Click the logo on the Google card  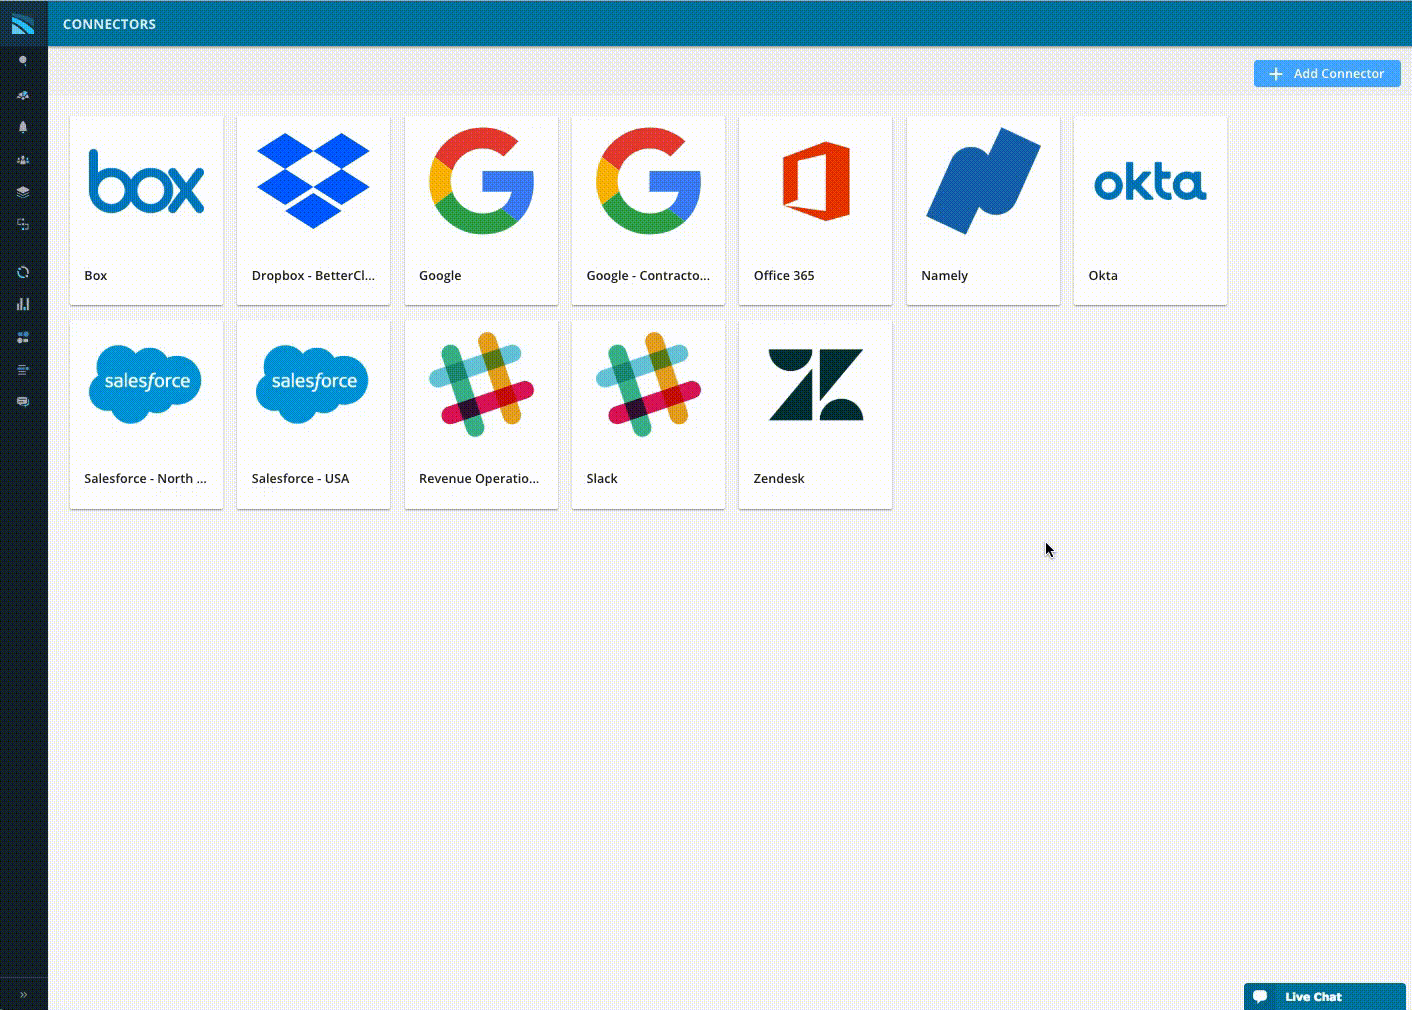click(x=481, y=181)
